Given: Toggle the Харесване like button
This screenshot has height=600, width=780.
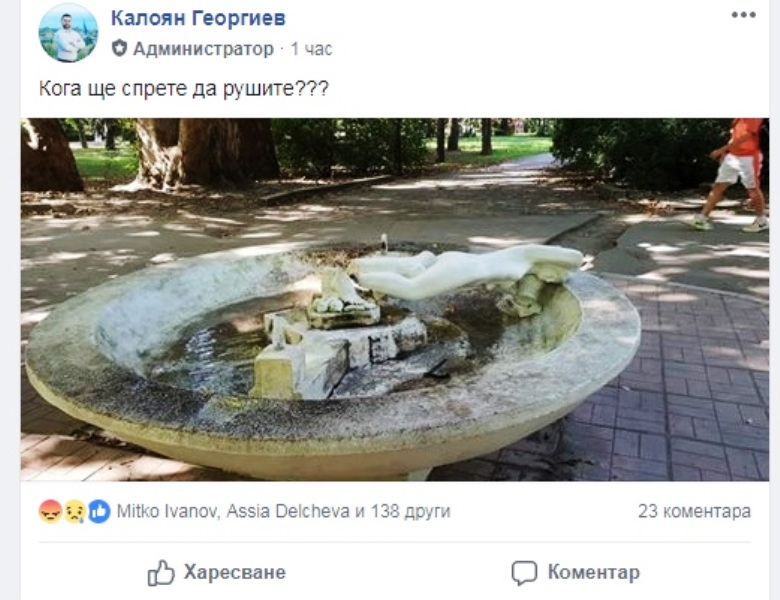Looking at the screenshot, I should click(217, 573).
